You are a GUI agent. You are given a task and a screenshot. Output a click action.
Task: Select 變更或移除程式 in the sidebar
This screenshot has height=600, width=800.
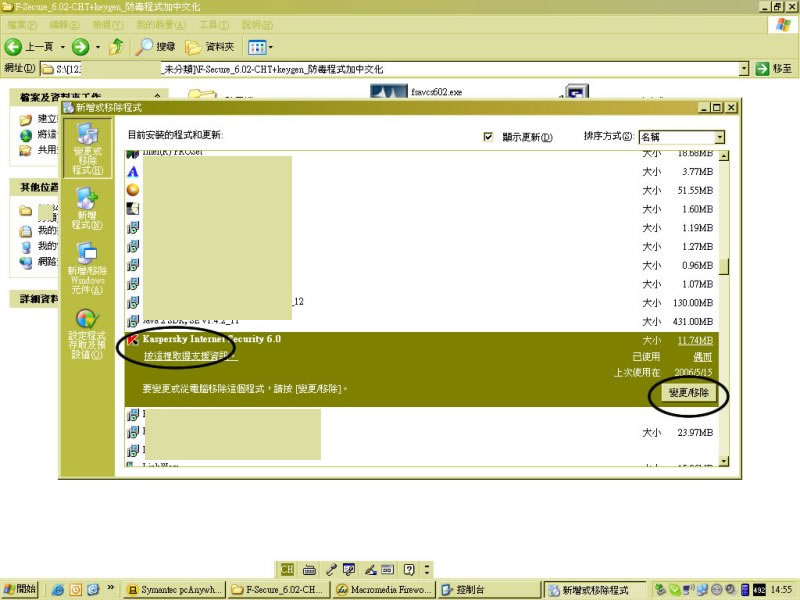[x=87, y=148]
